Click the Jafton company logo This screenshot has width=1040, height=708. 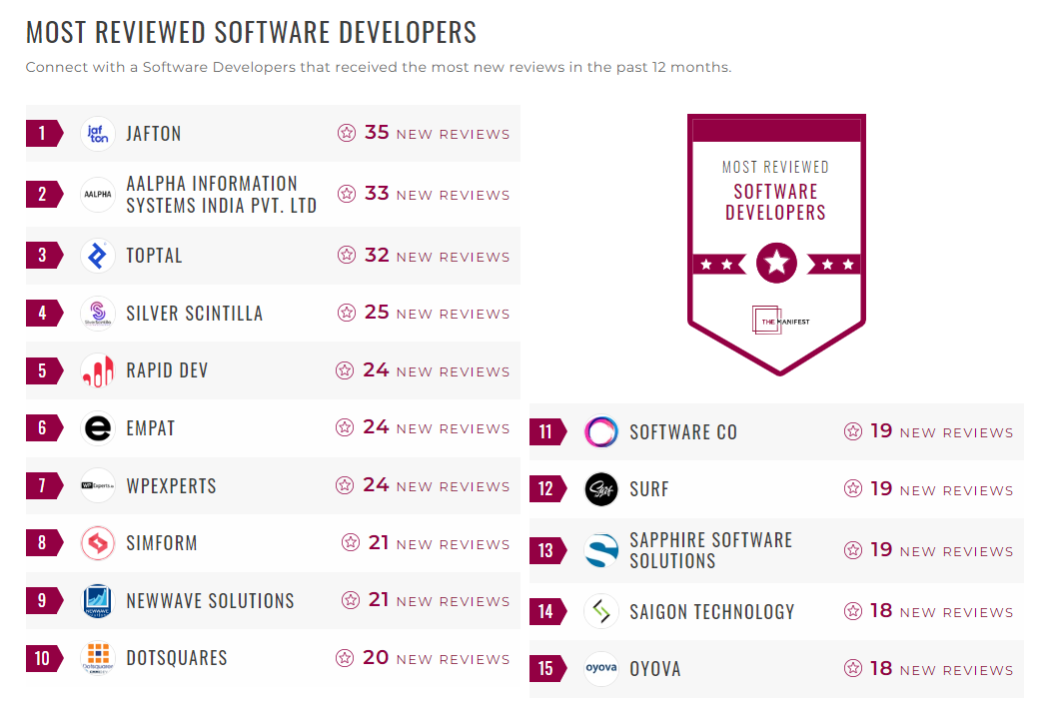pos(98,133)
